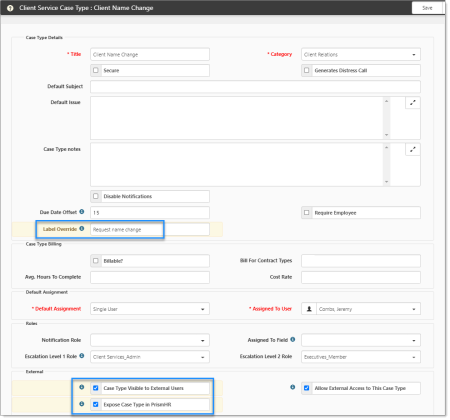This screenshot has height=420, width=450.
Task: Click the Assigned To Field info icon
Action: tap(293, 340)
